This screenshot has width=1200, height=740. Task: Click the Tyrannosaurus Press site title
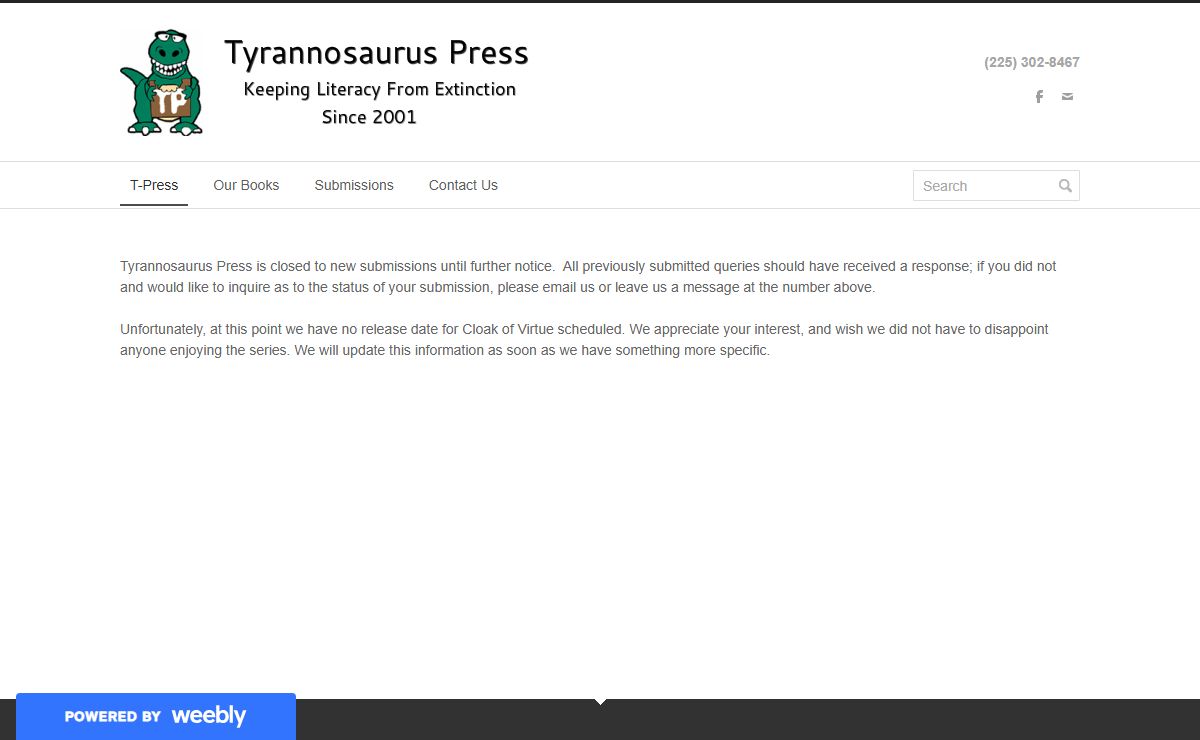pyautogui.click(x=376, y=53)
